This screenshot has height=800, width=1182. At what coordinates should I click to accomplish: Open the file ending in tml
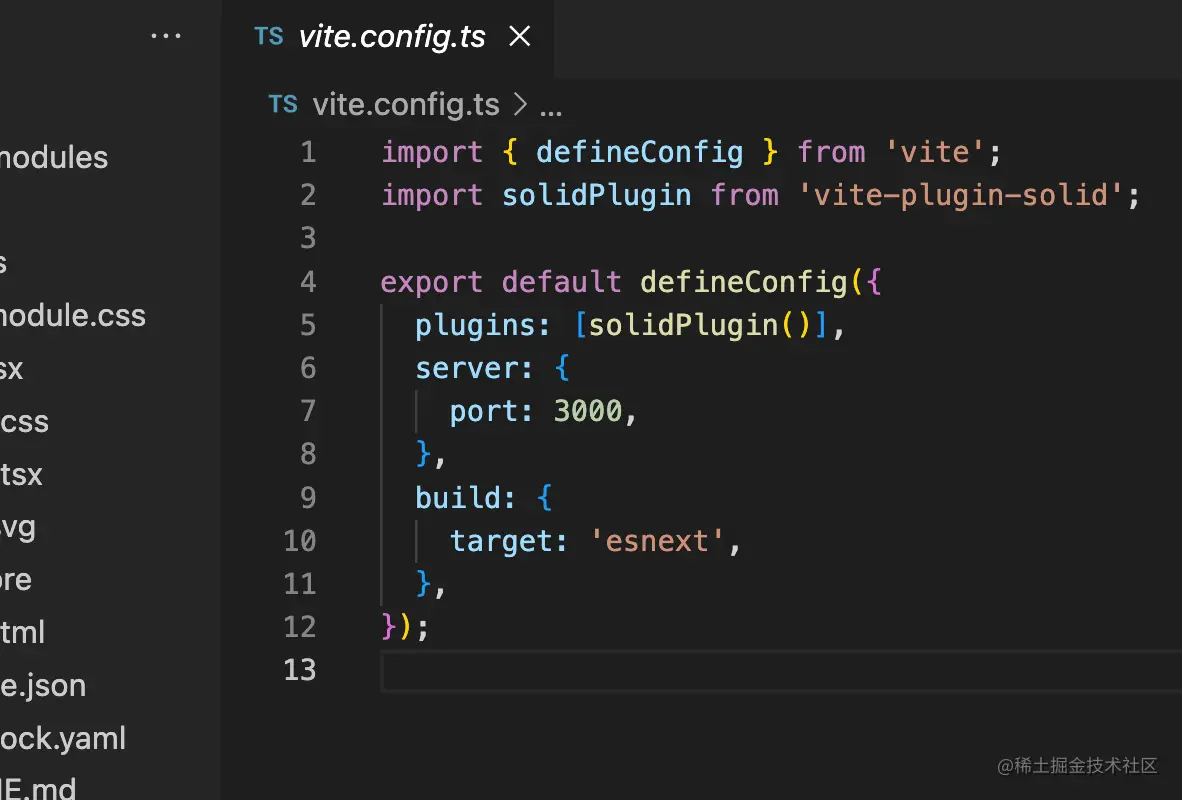pos(23,632)
